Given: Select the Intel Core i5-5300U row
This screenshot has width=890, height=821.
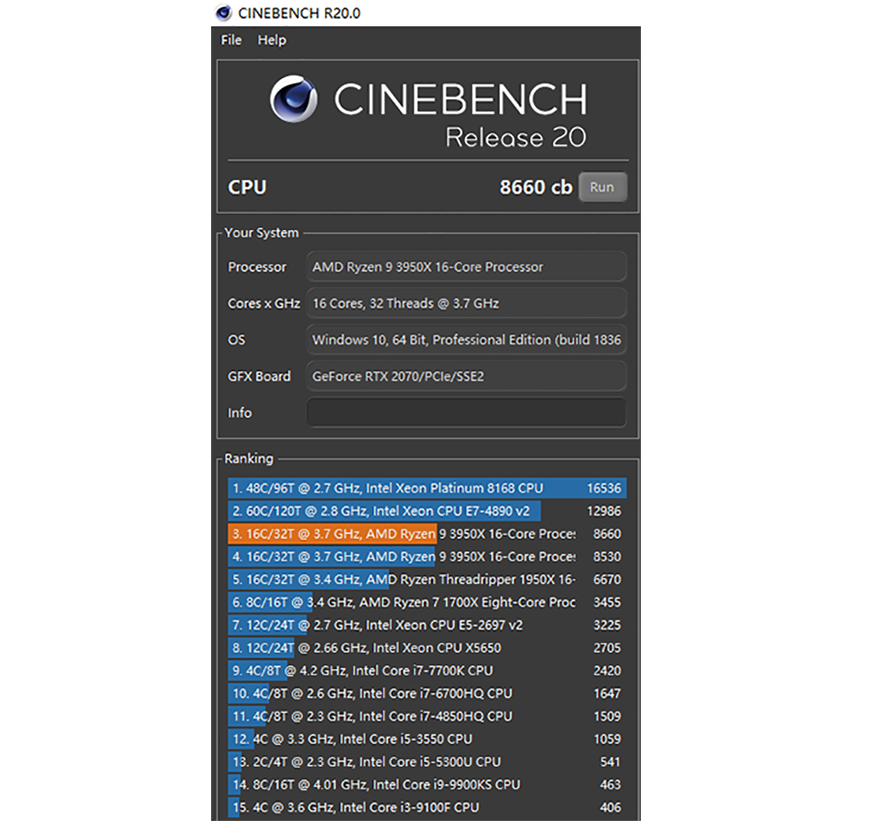Looking at the screenshot, I should point(427,761).
